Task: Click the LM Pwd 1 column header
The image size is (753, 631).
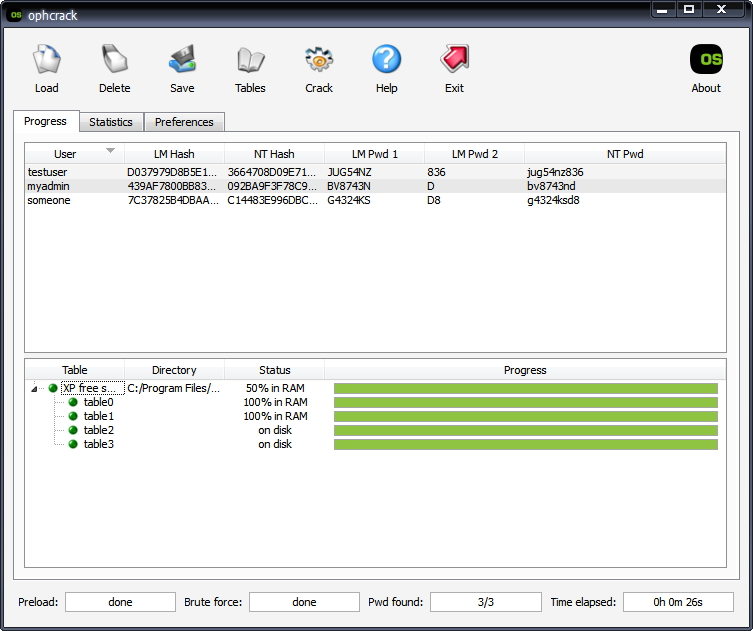Action: click(375, 154)
